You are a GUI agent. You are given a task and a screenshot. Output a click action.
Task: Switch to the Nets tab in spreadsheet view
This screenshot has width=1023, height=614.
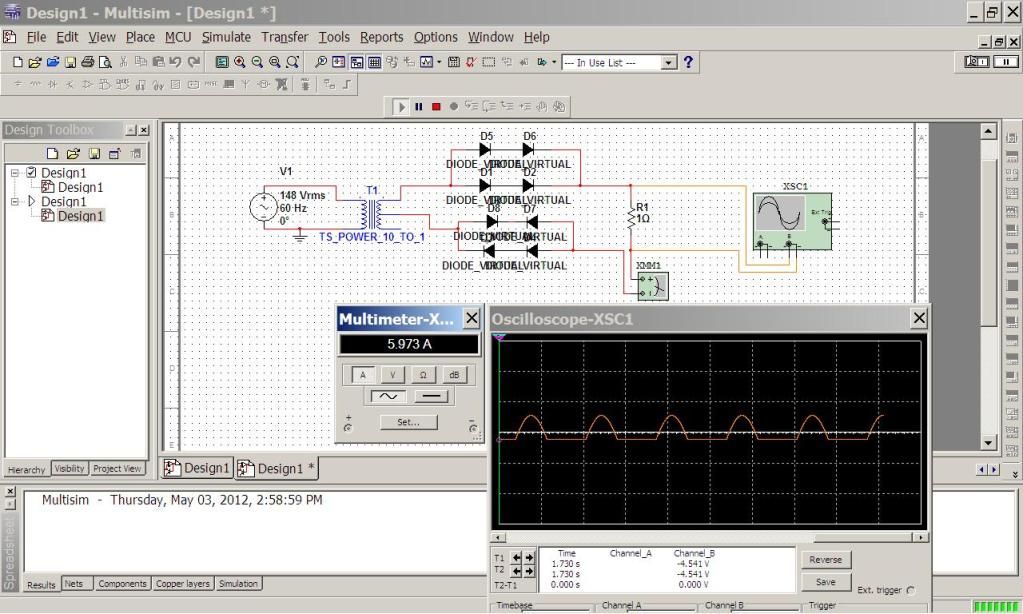pyautogui.click(x=74, y=584)
